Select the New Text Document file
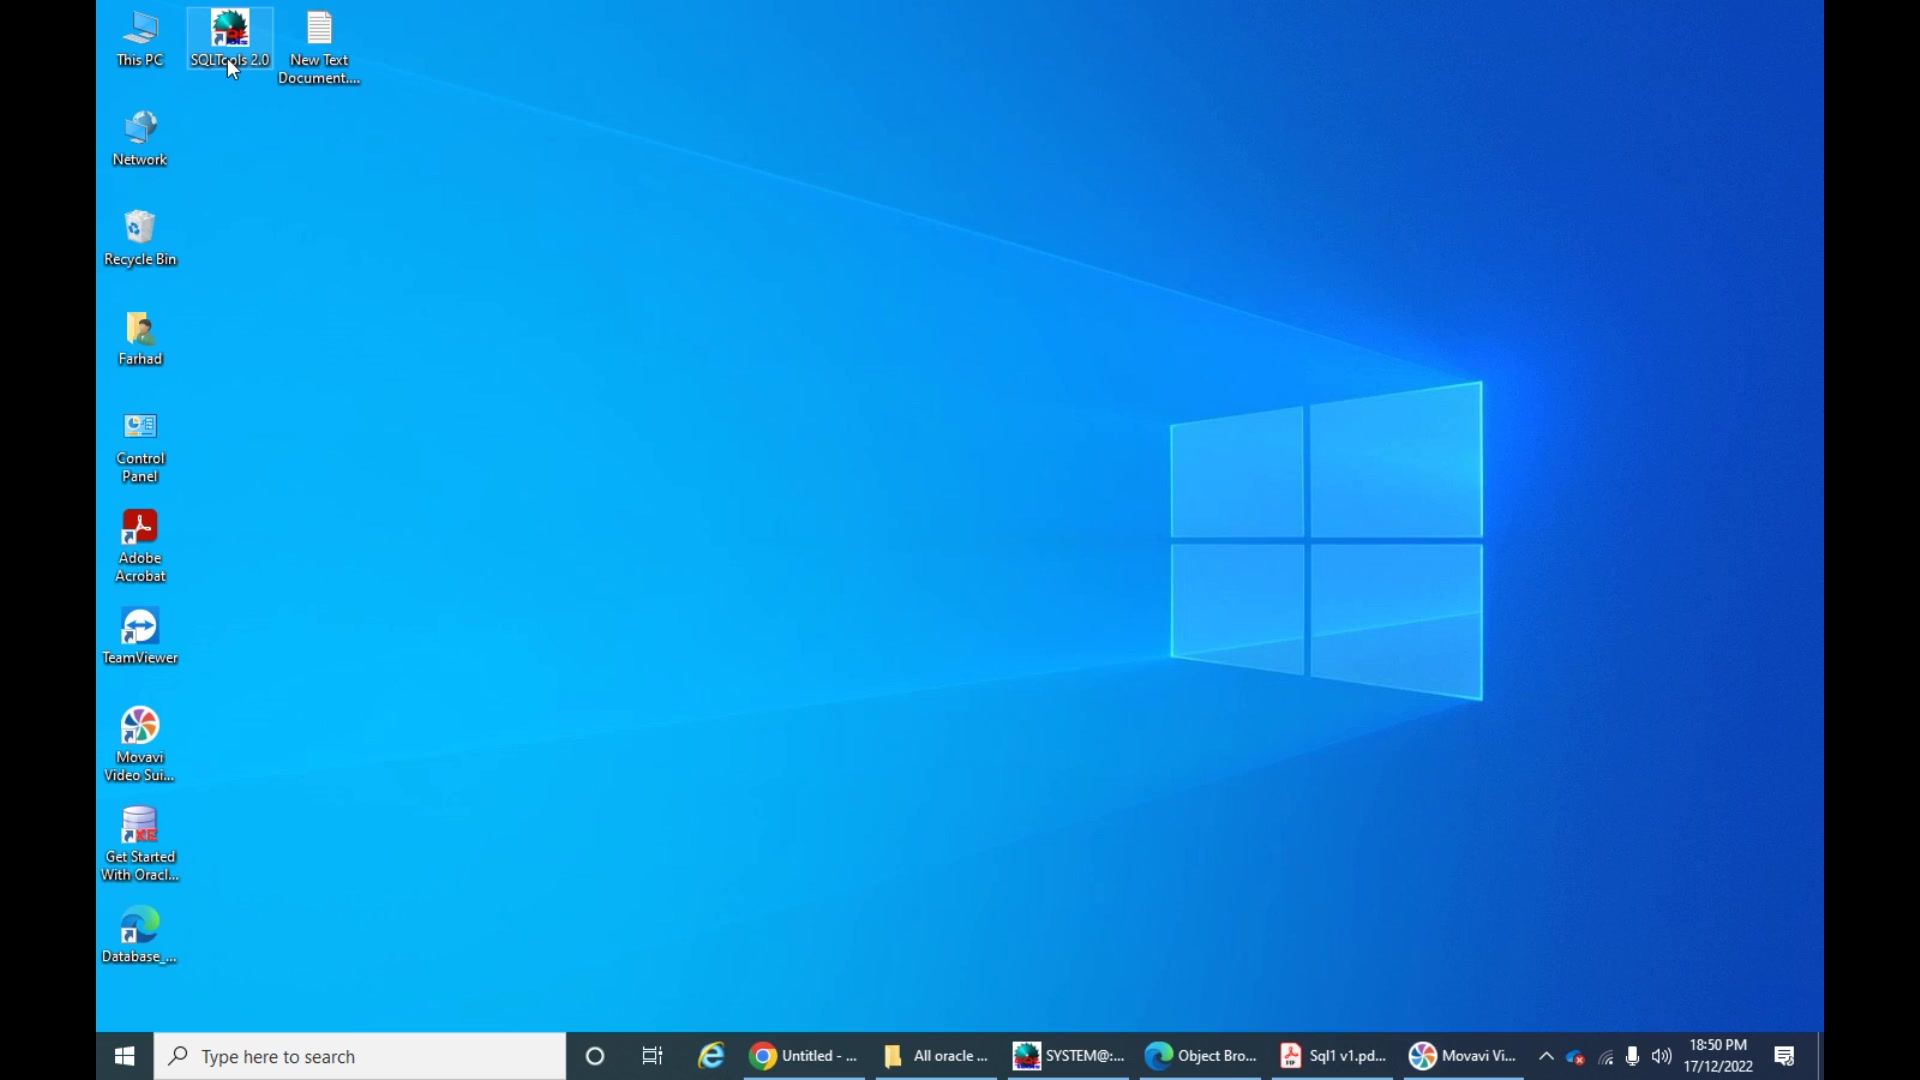 pos(319,47)
